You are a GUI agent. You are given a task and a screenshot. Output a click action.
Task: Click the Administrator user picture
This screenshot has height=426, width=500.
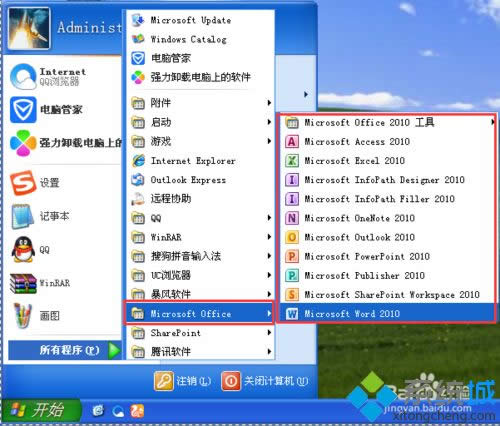(x=29, y=28)
